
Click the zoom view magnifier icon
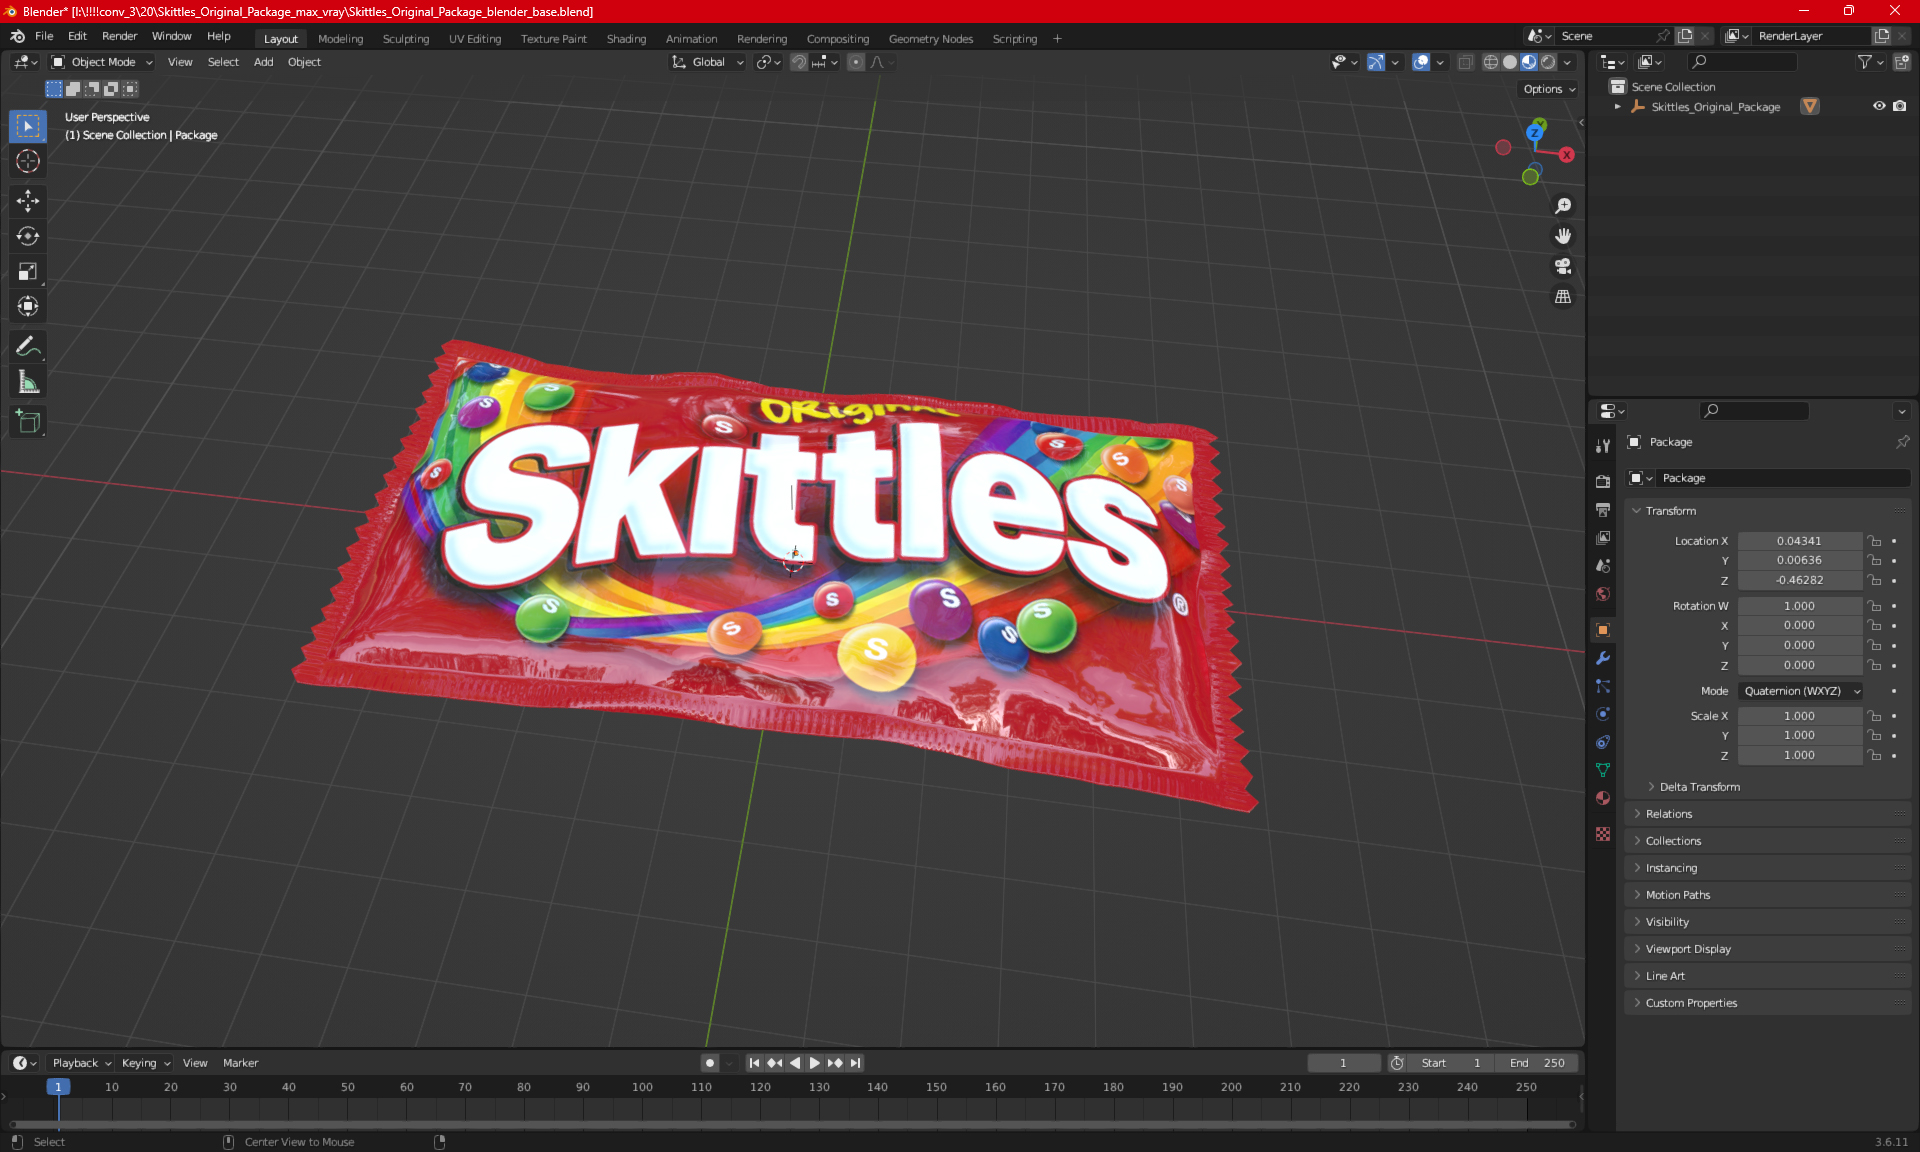(1562, 206)
